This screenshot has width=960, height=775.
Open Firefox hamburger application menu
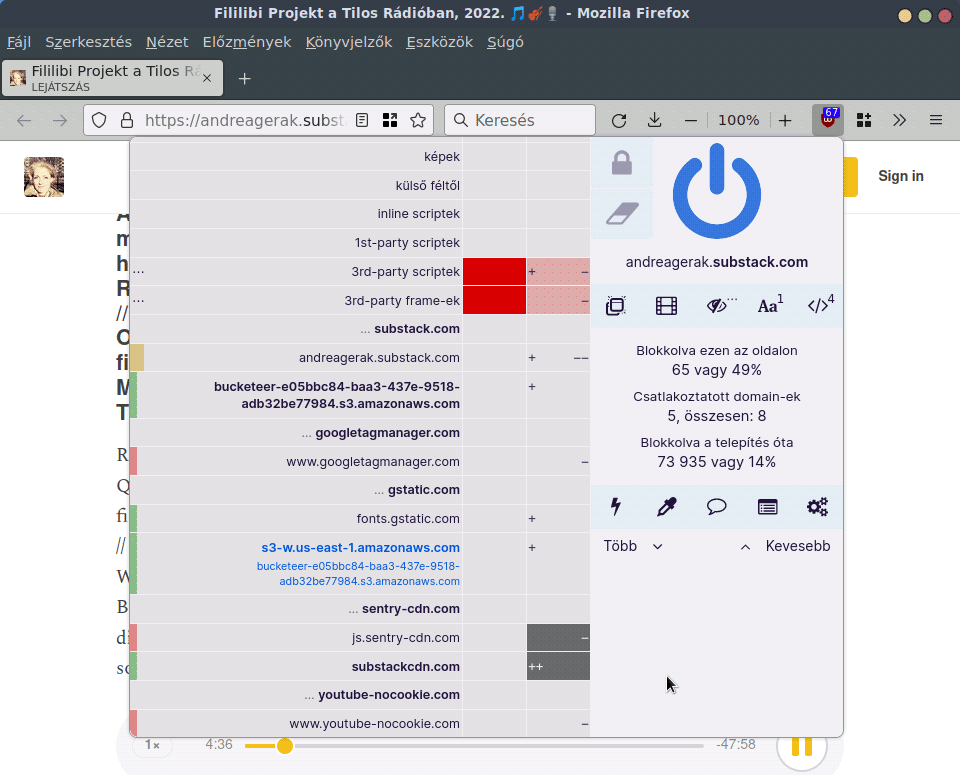(936, 120)
